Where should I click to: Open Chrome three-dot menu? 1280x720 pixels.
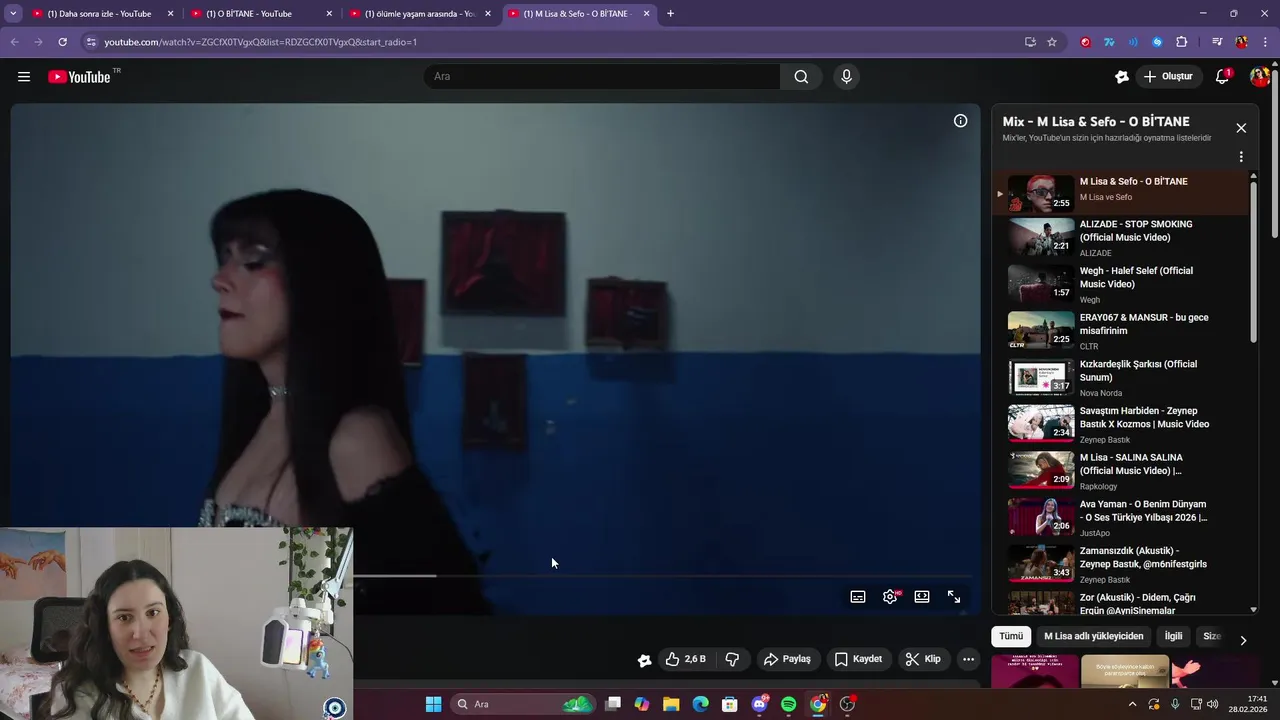pos(1265,42)
